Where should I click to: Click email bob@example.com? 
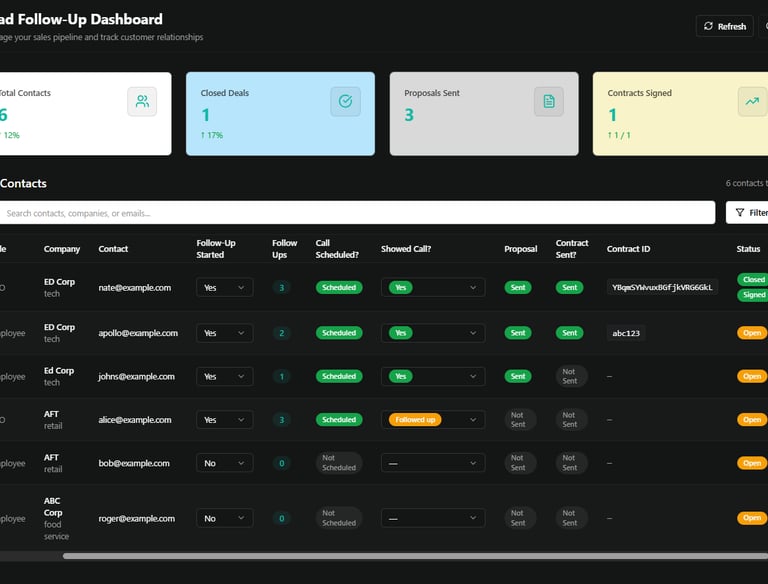click(x=134, y=463)
